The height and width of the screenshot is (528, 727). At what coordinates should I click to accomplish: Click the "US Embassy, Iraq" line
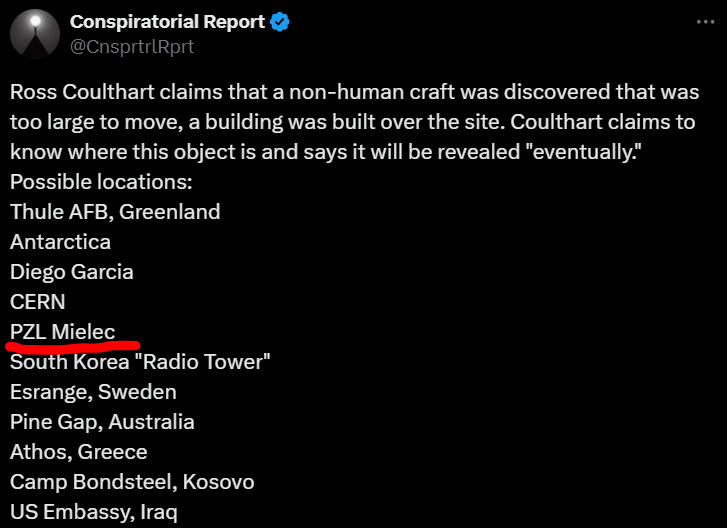[94, 512]
